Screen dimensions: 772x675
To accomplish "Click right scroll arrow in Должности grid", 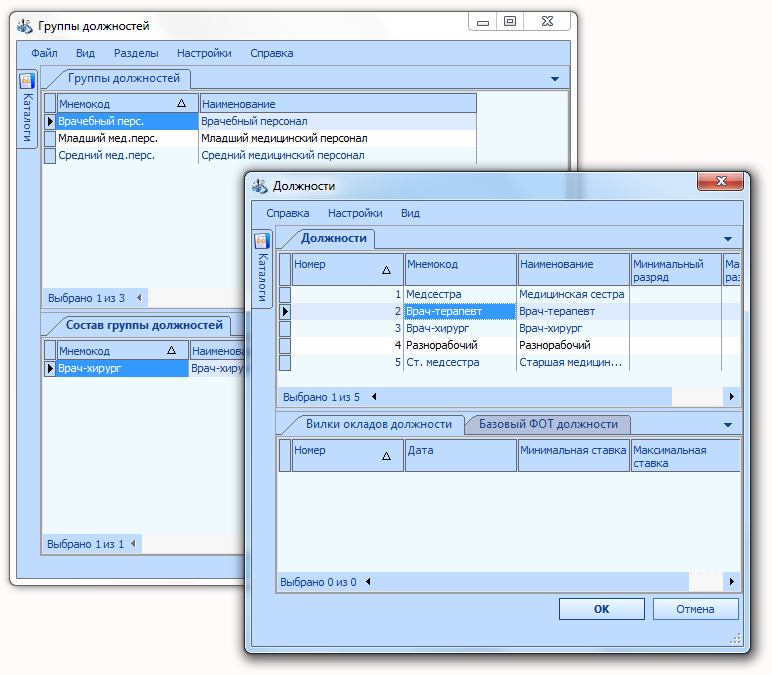I will coord(732,397).
